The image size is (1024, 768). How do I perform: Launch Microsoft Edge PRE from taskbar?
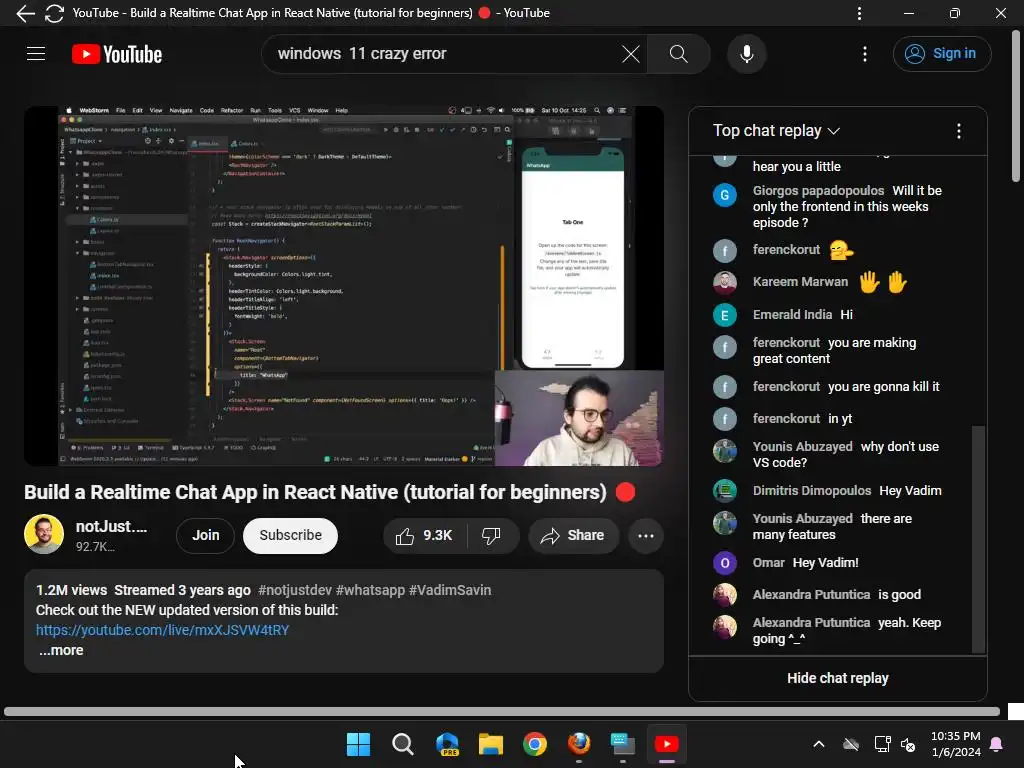point(447,744)
